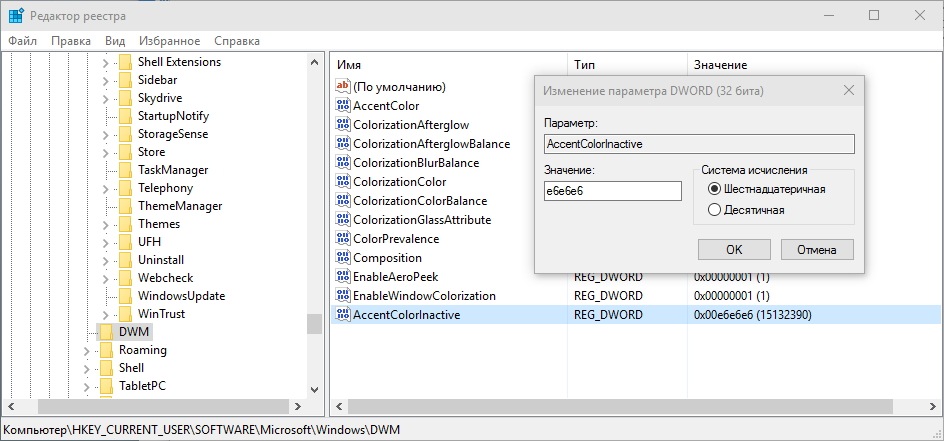Choose the Десятичная radio option

pyautogui.click(x=714, y=210)
